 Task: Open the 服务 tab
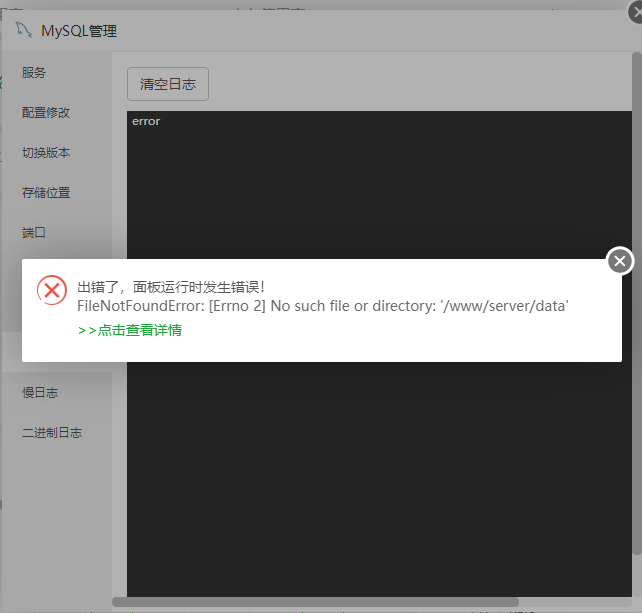click(x=34, y=73)
